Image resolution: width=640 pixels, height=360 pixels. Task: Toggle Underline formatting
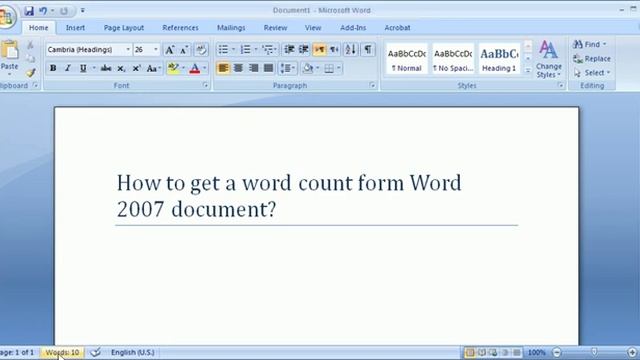83,68
